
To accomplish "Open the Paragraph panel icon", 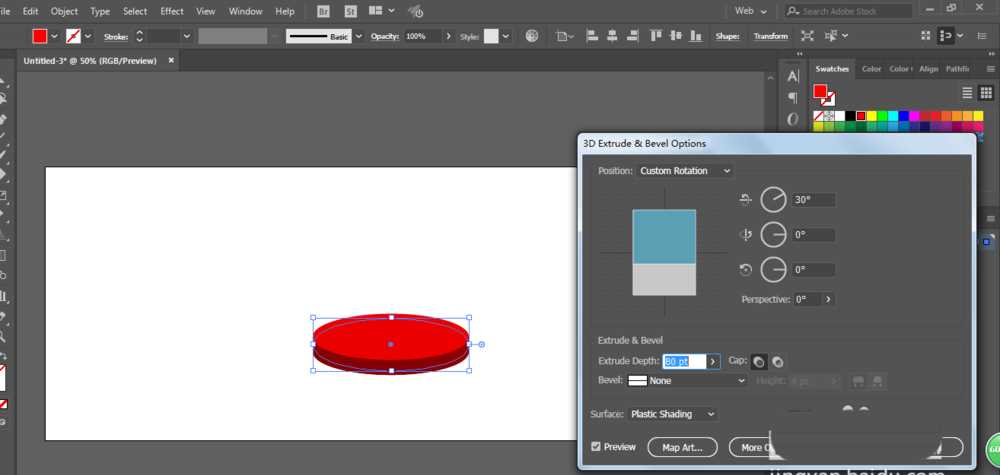I will (793, 98).
